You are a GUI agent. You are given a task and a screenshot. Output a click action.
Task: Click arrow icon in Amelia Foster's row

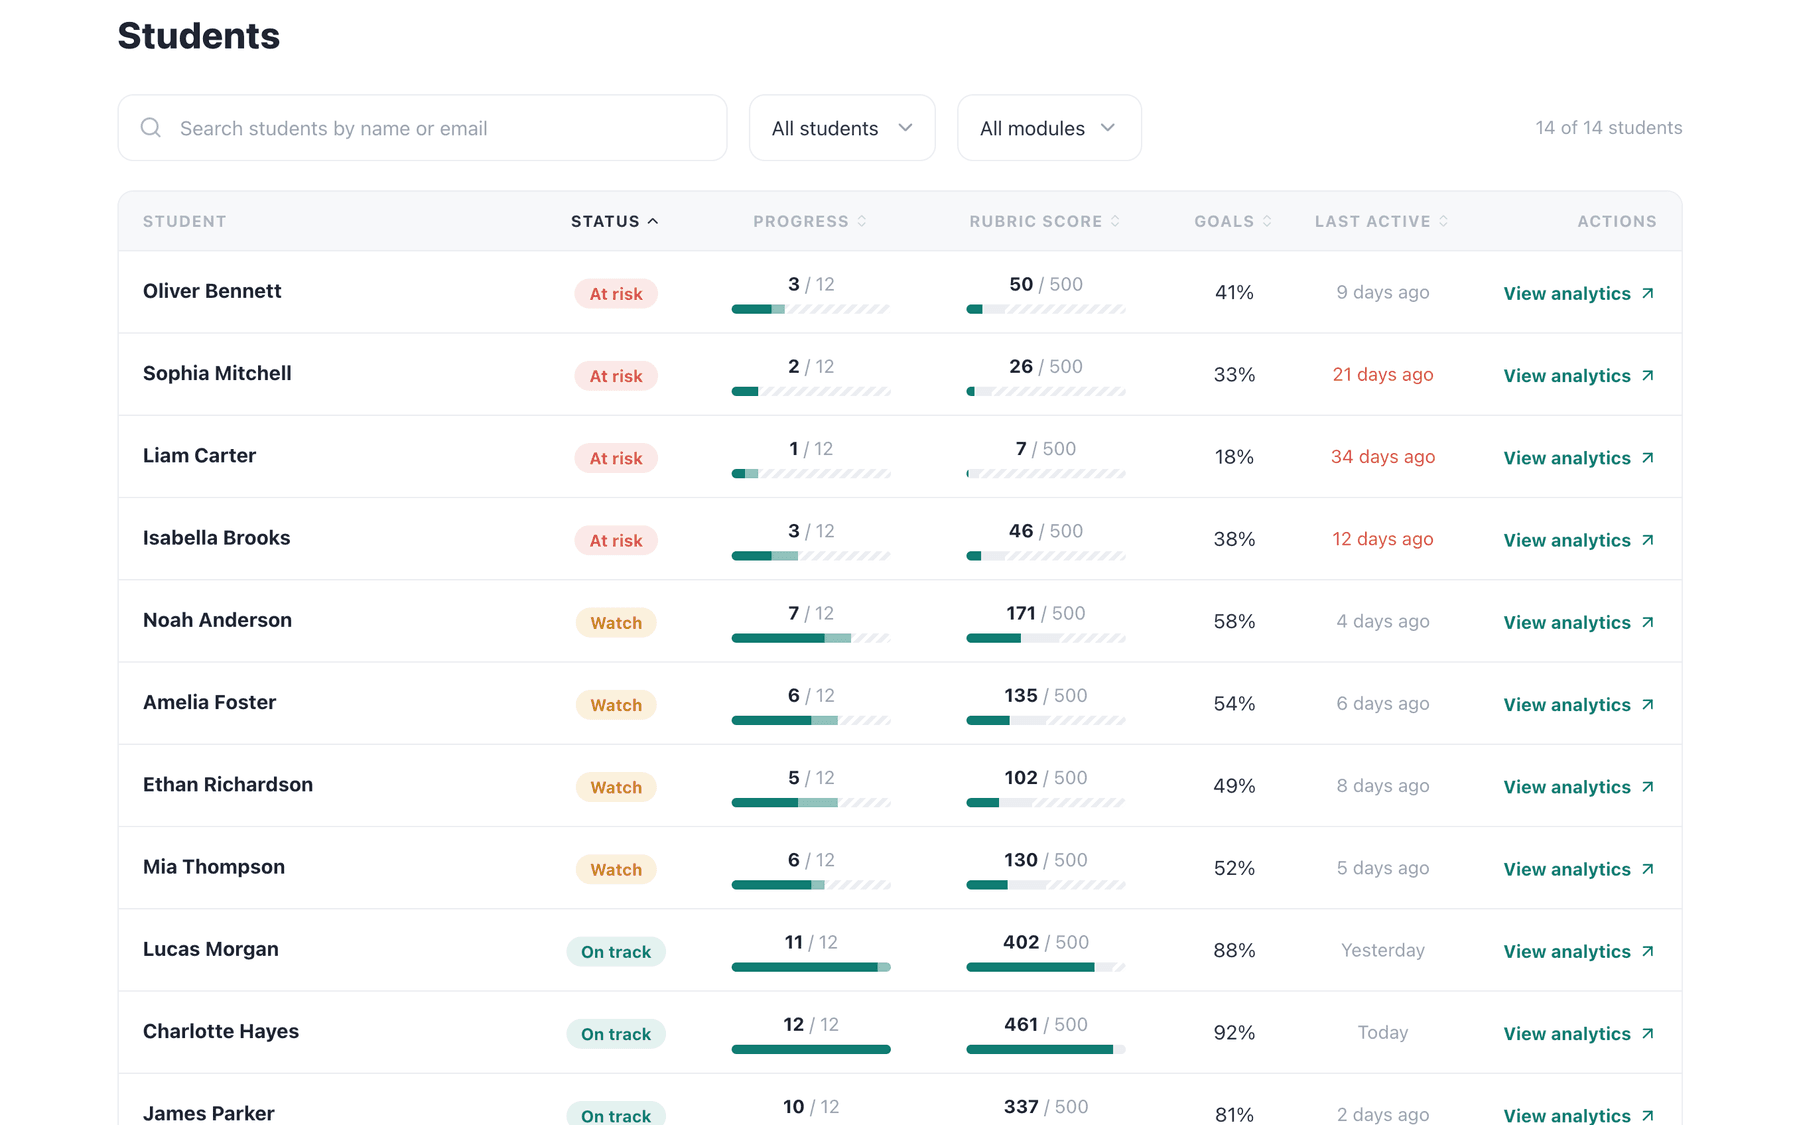[1648, 704]
